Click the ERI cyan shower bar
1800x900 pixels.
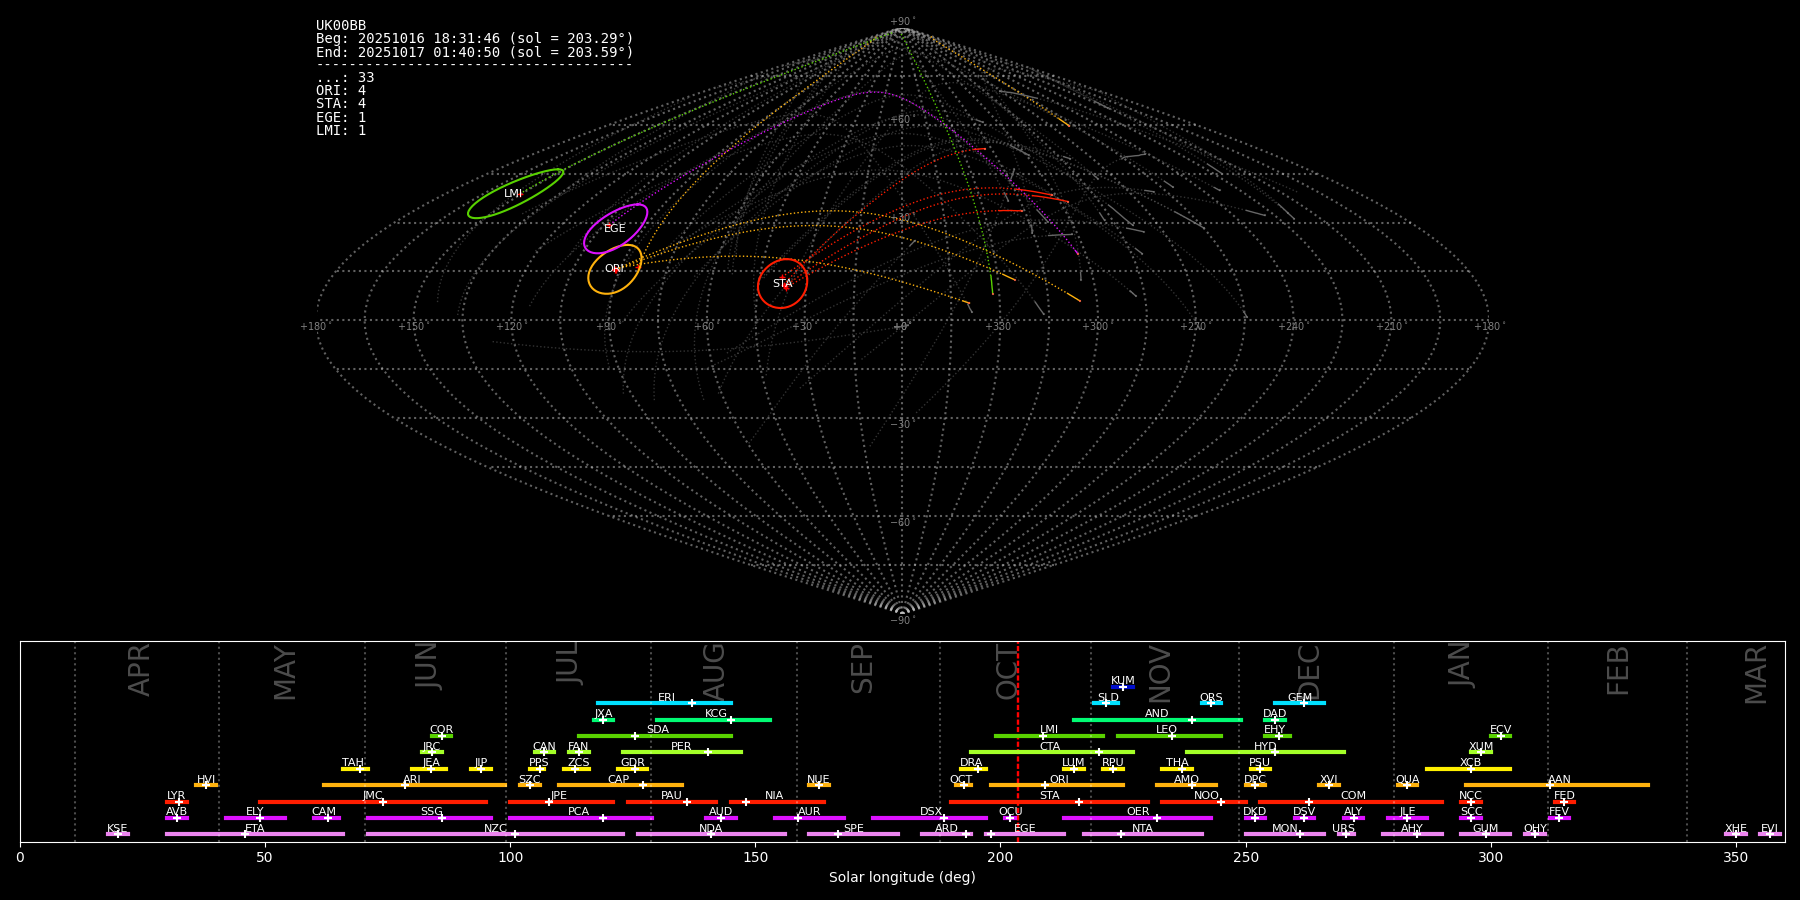pyautogui.click(x=664, y=703)
